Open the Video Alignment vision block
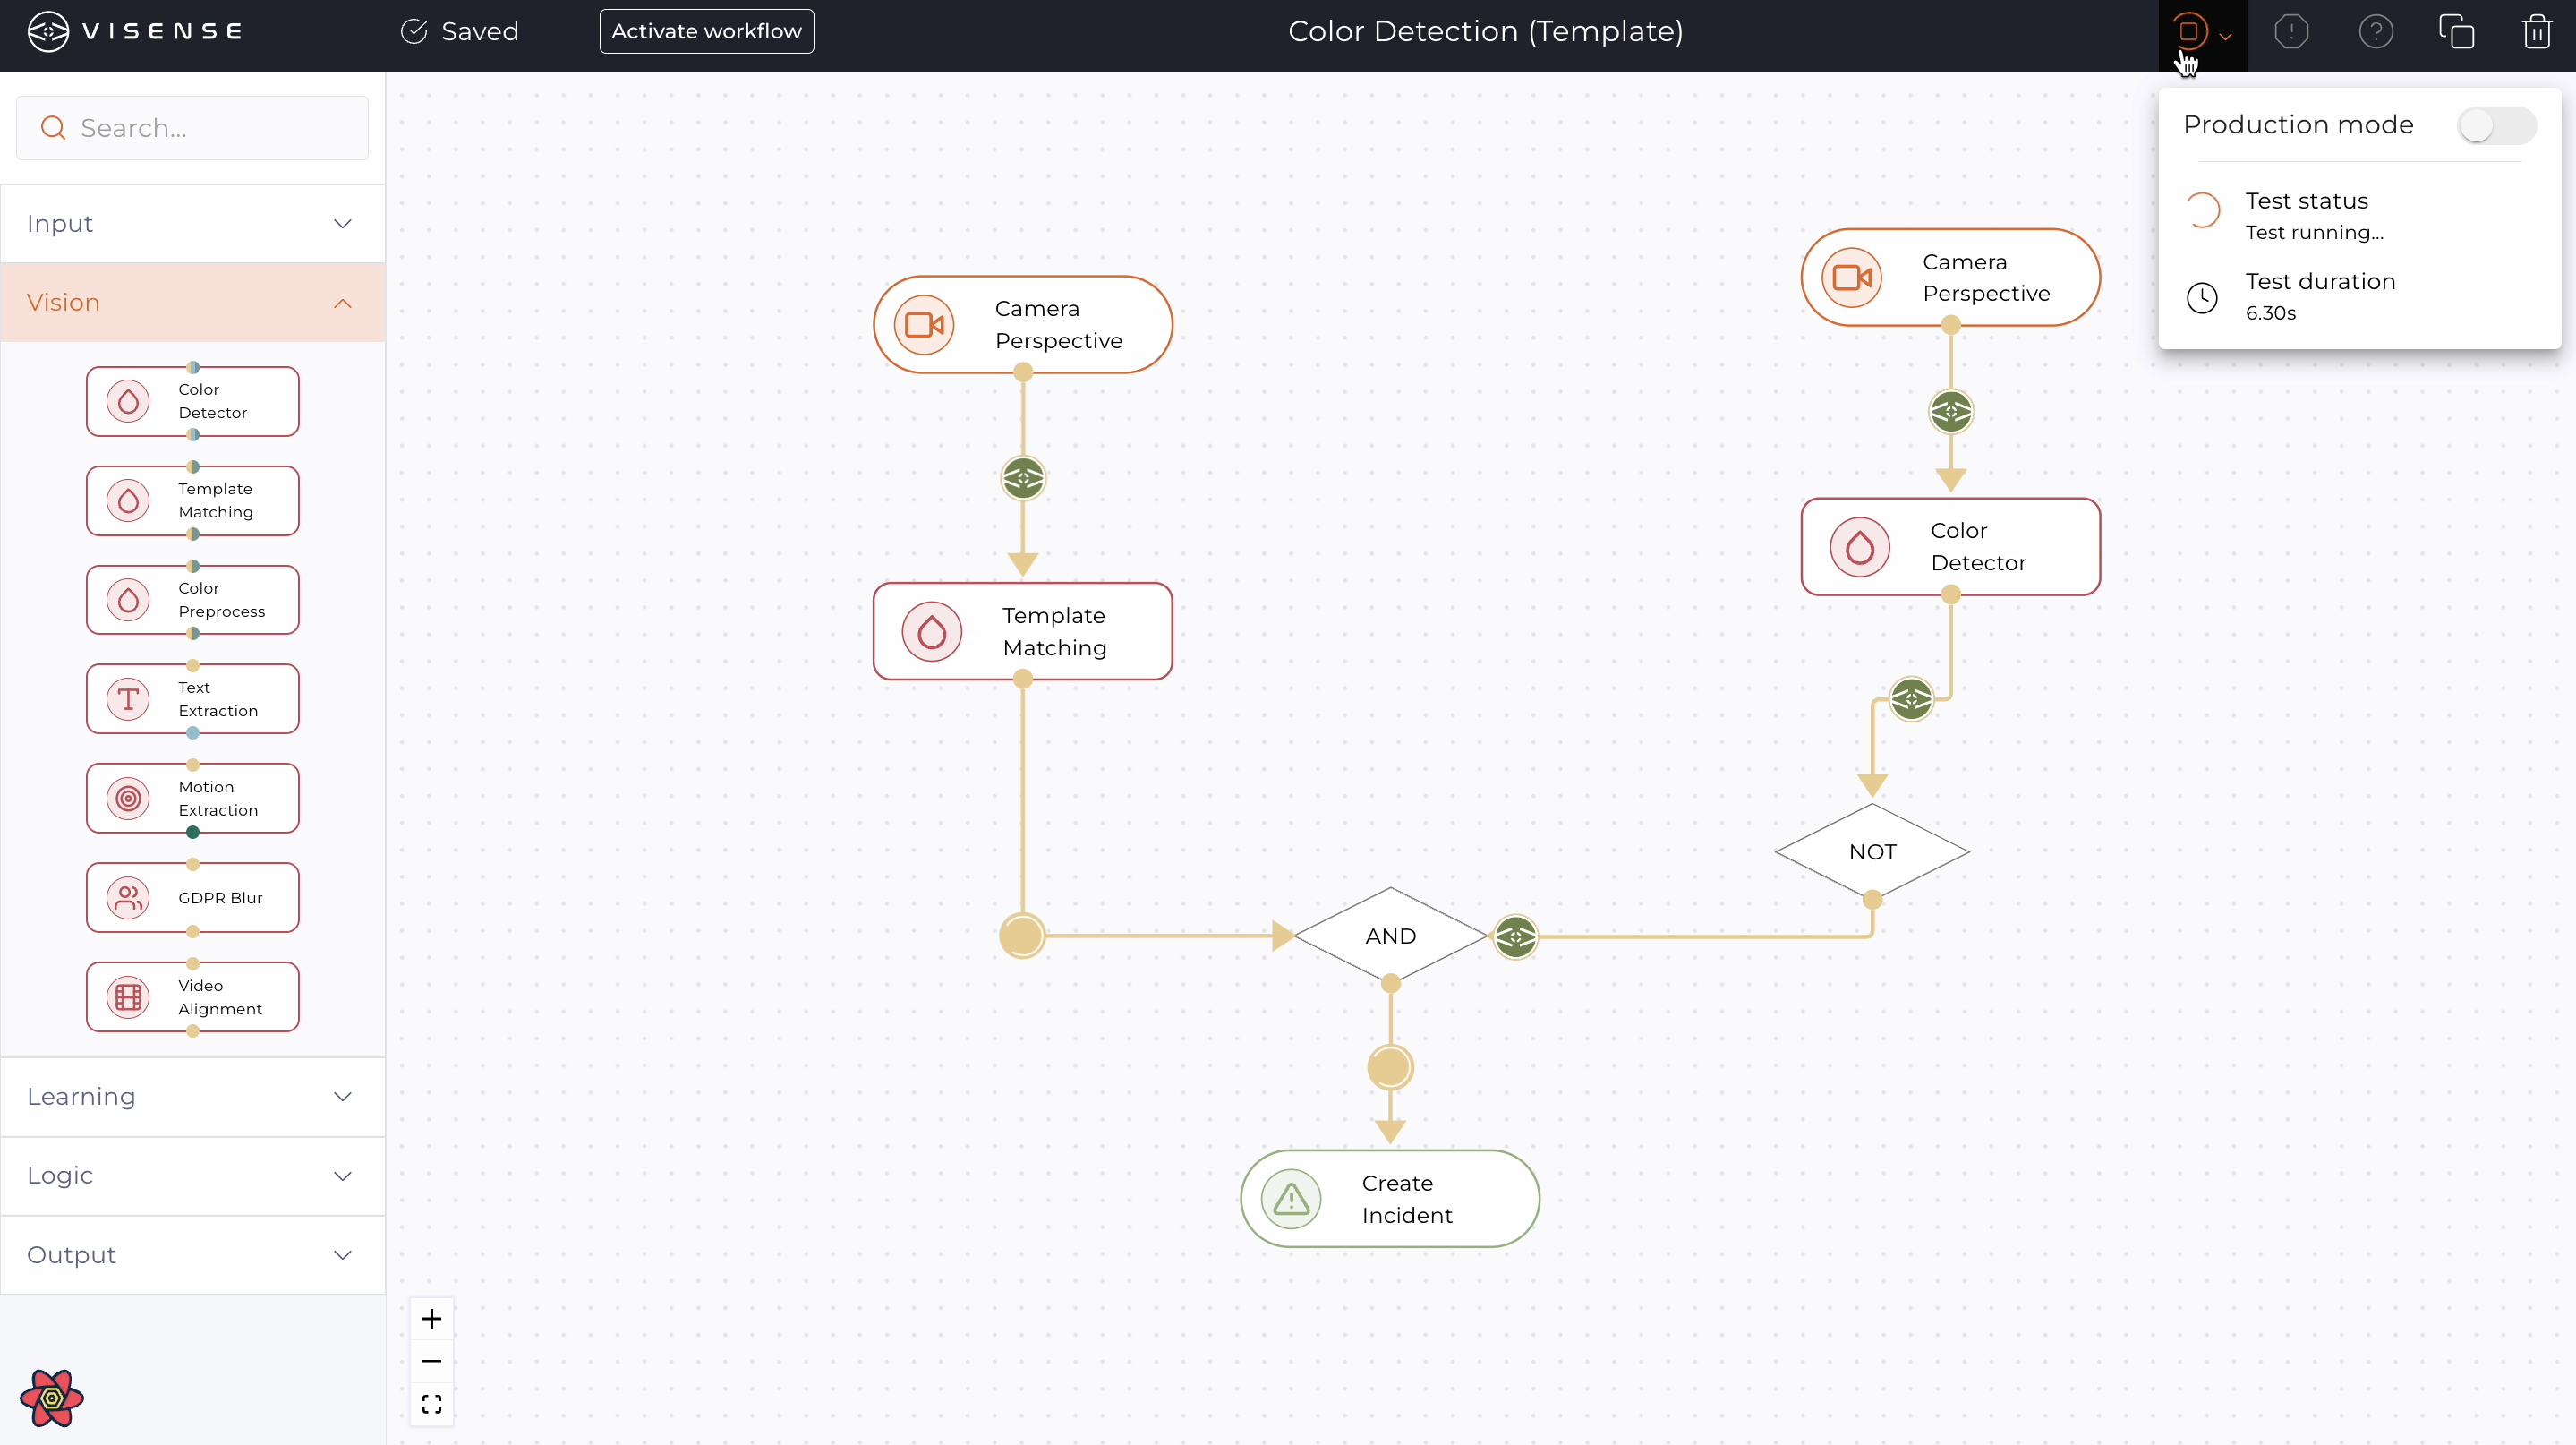 coord(192,996)
